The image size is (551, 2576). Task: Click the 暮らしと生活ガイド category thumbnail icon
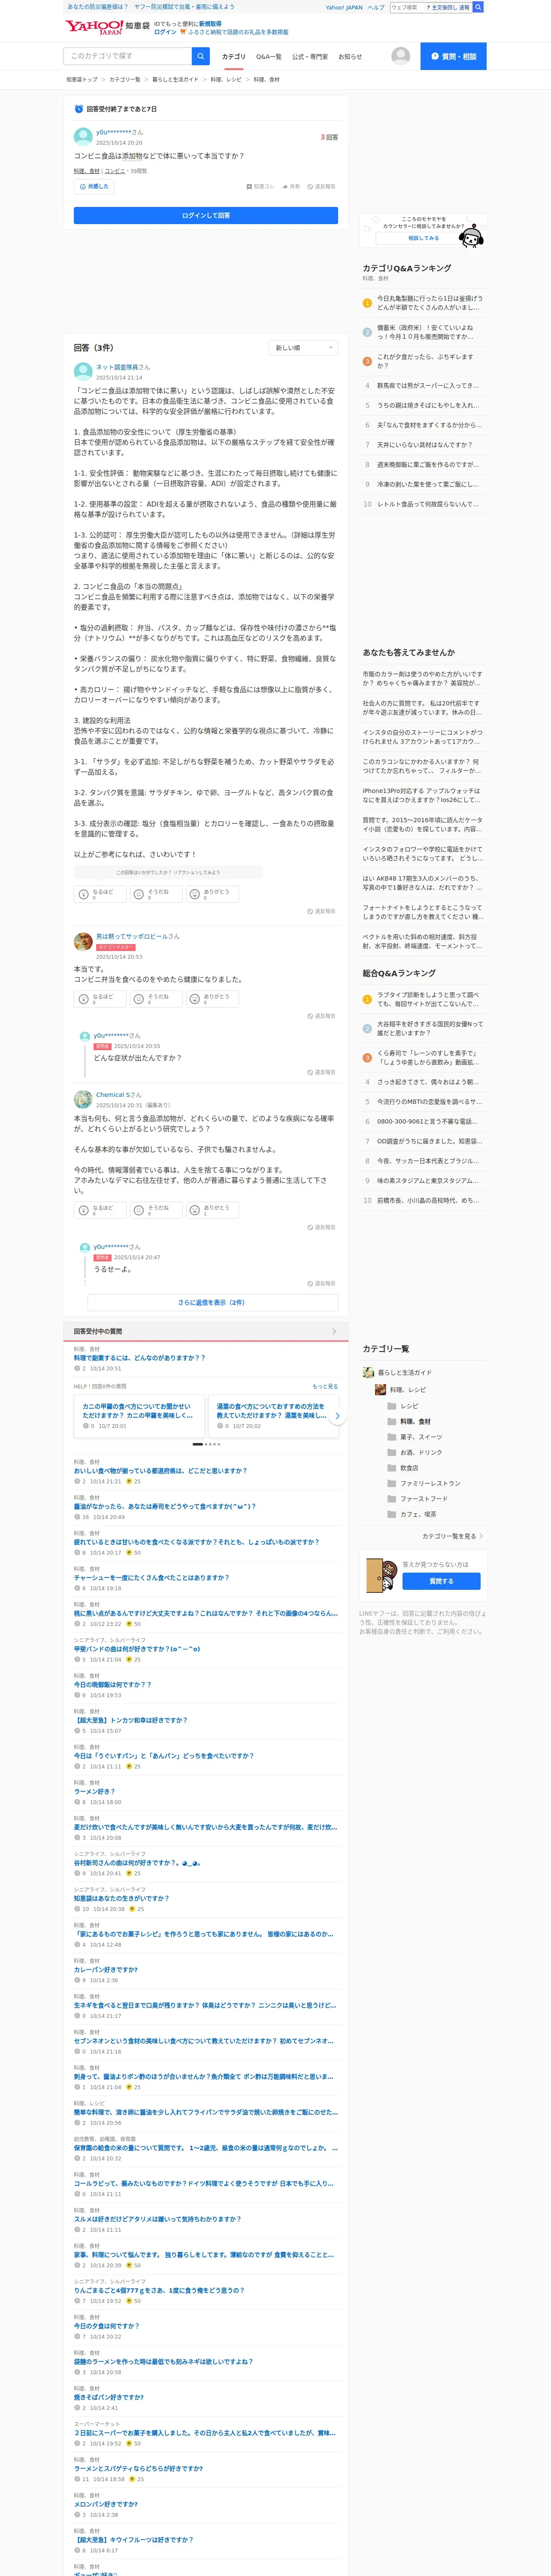pos(369,1372)
